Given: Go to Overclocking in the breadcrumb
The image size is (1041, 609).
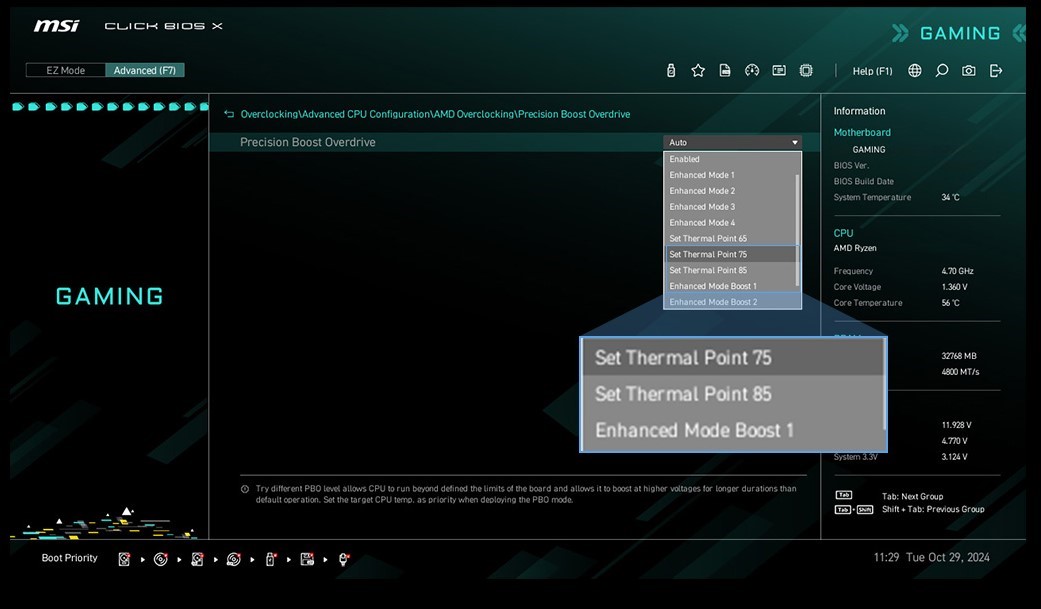Looking at the screenshot, I should coord(270,114).
